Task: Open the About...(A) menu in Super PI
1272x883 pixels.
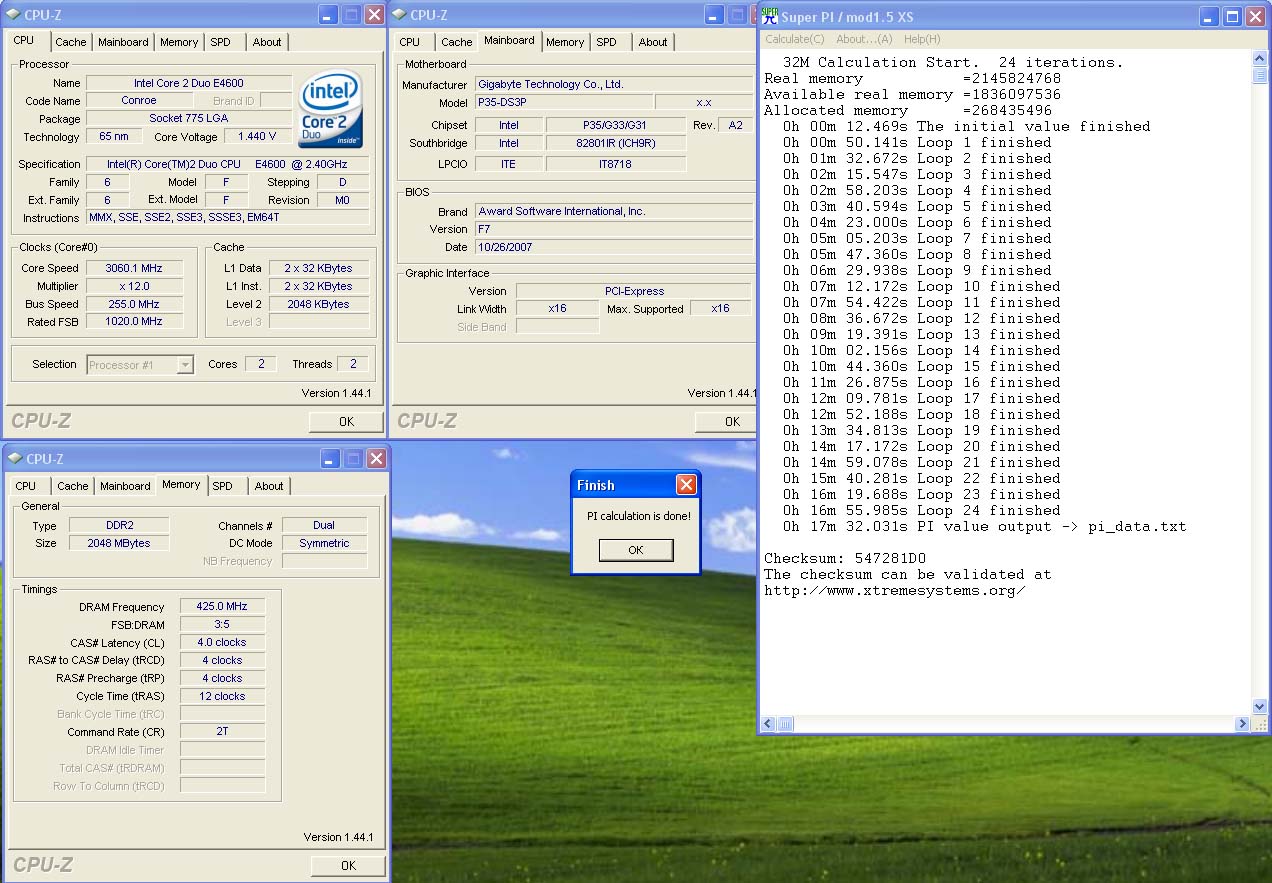Action: (864, 39)
